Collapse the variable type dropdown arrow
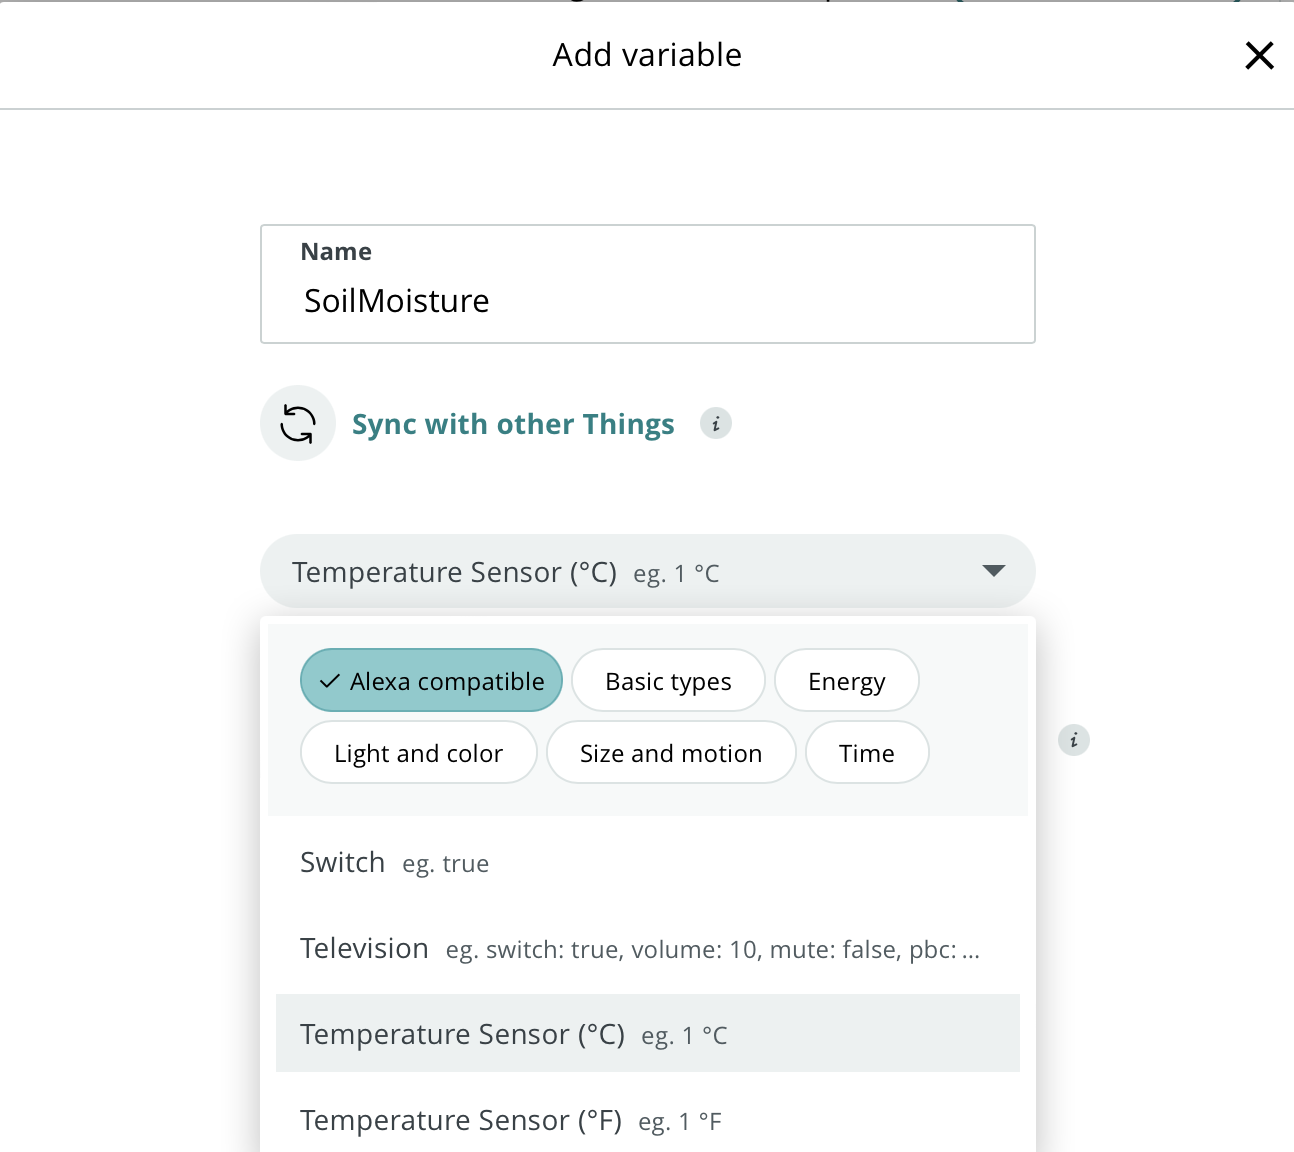1294x1152 pixels. [993, 571]
